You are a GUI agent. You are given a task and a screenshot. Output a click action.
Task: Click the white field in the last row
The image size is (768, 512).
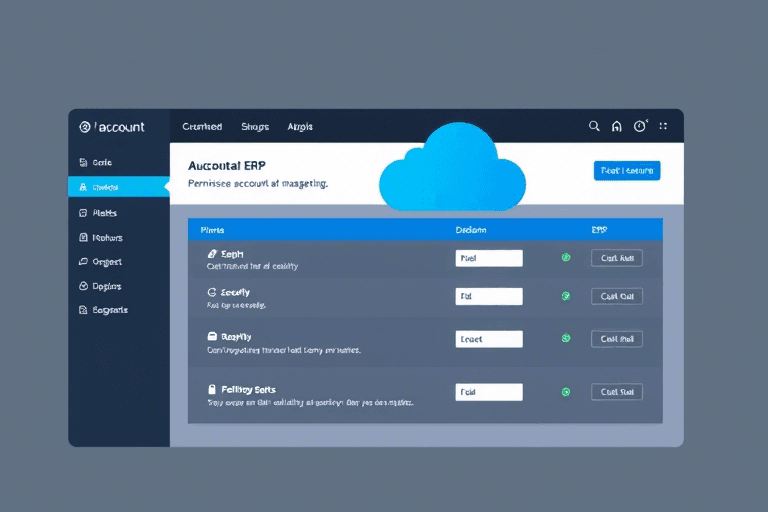coord(489,392)
